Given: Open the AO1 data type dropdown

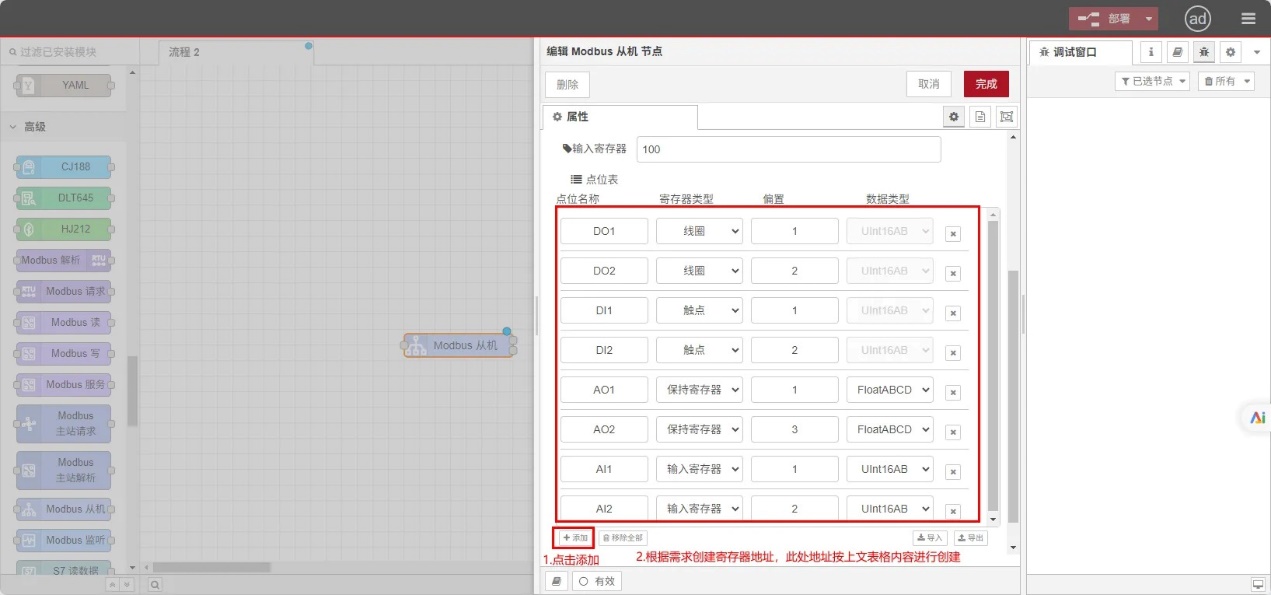Looking at the screenshot, I should point(889,389).
